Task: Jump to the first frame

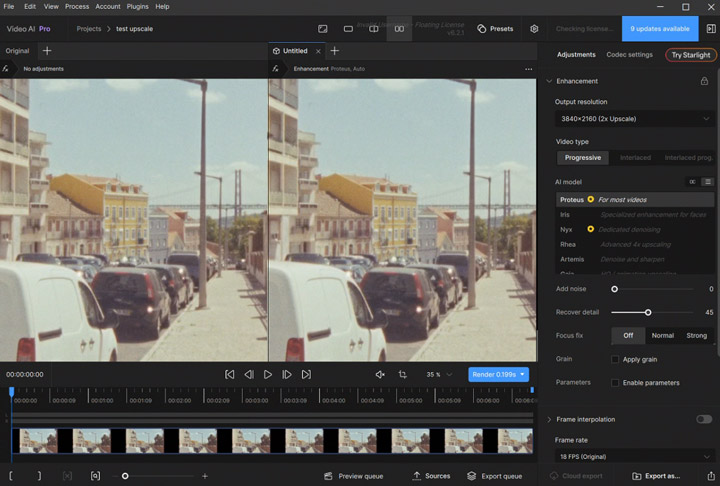Action: pyautogui.click(x=229, y=374)
